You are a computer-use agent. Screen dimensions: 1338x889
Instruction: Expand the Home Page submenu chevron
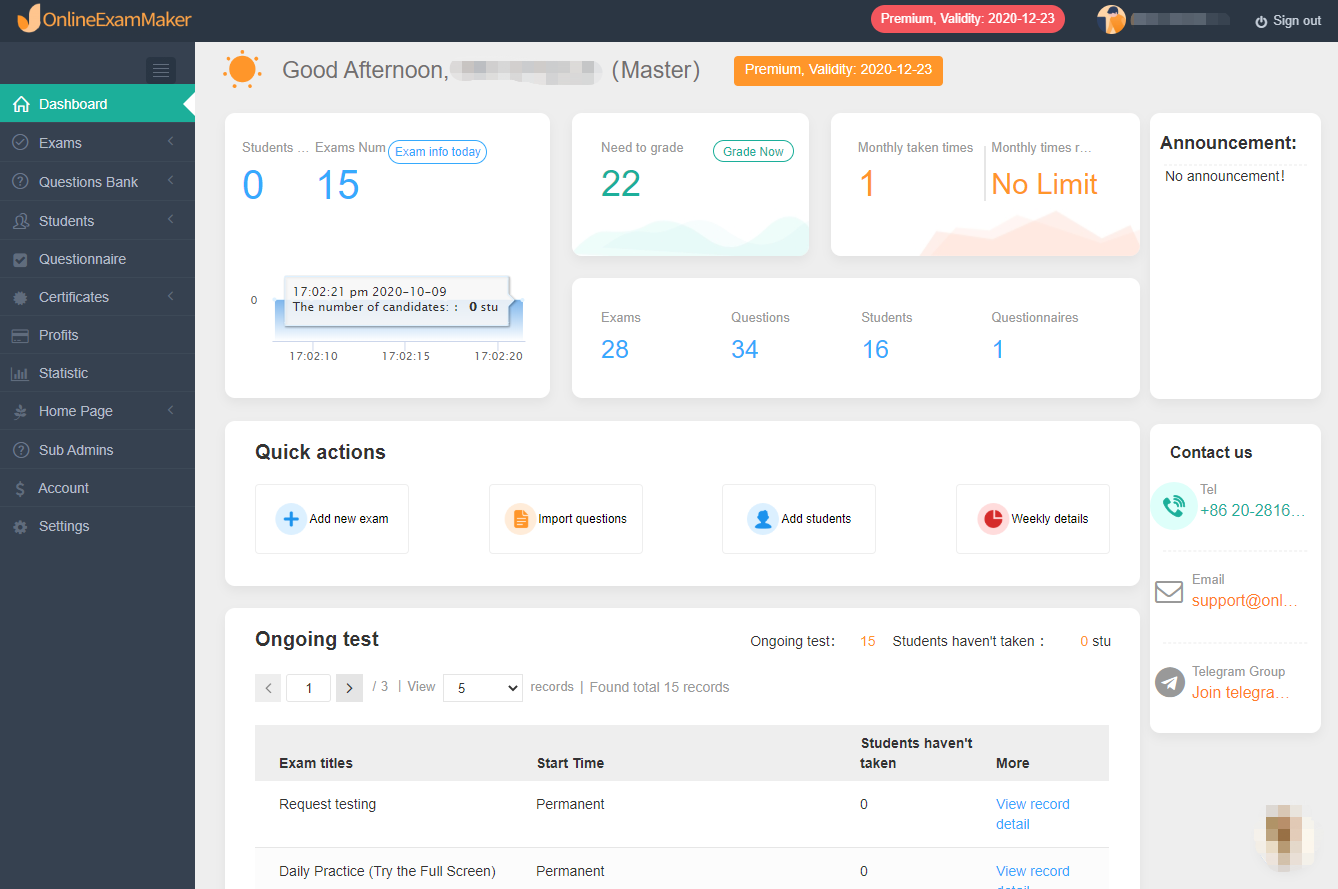pyautogui.click(x=171, y=410)
